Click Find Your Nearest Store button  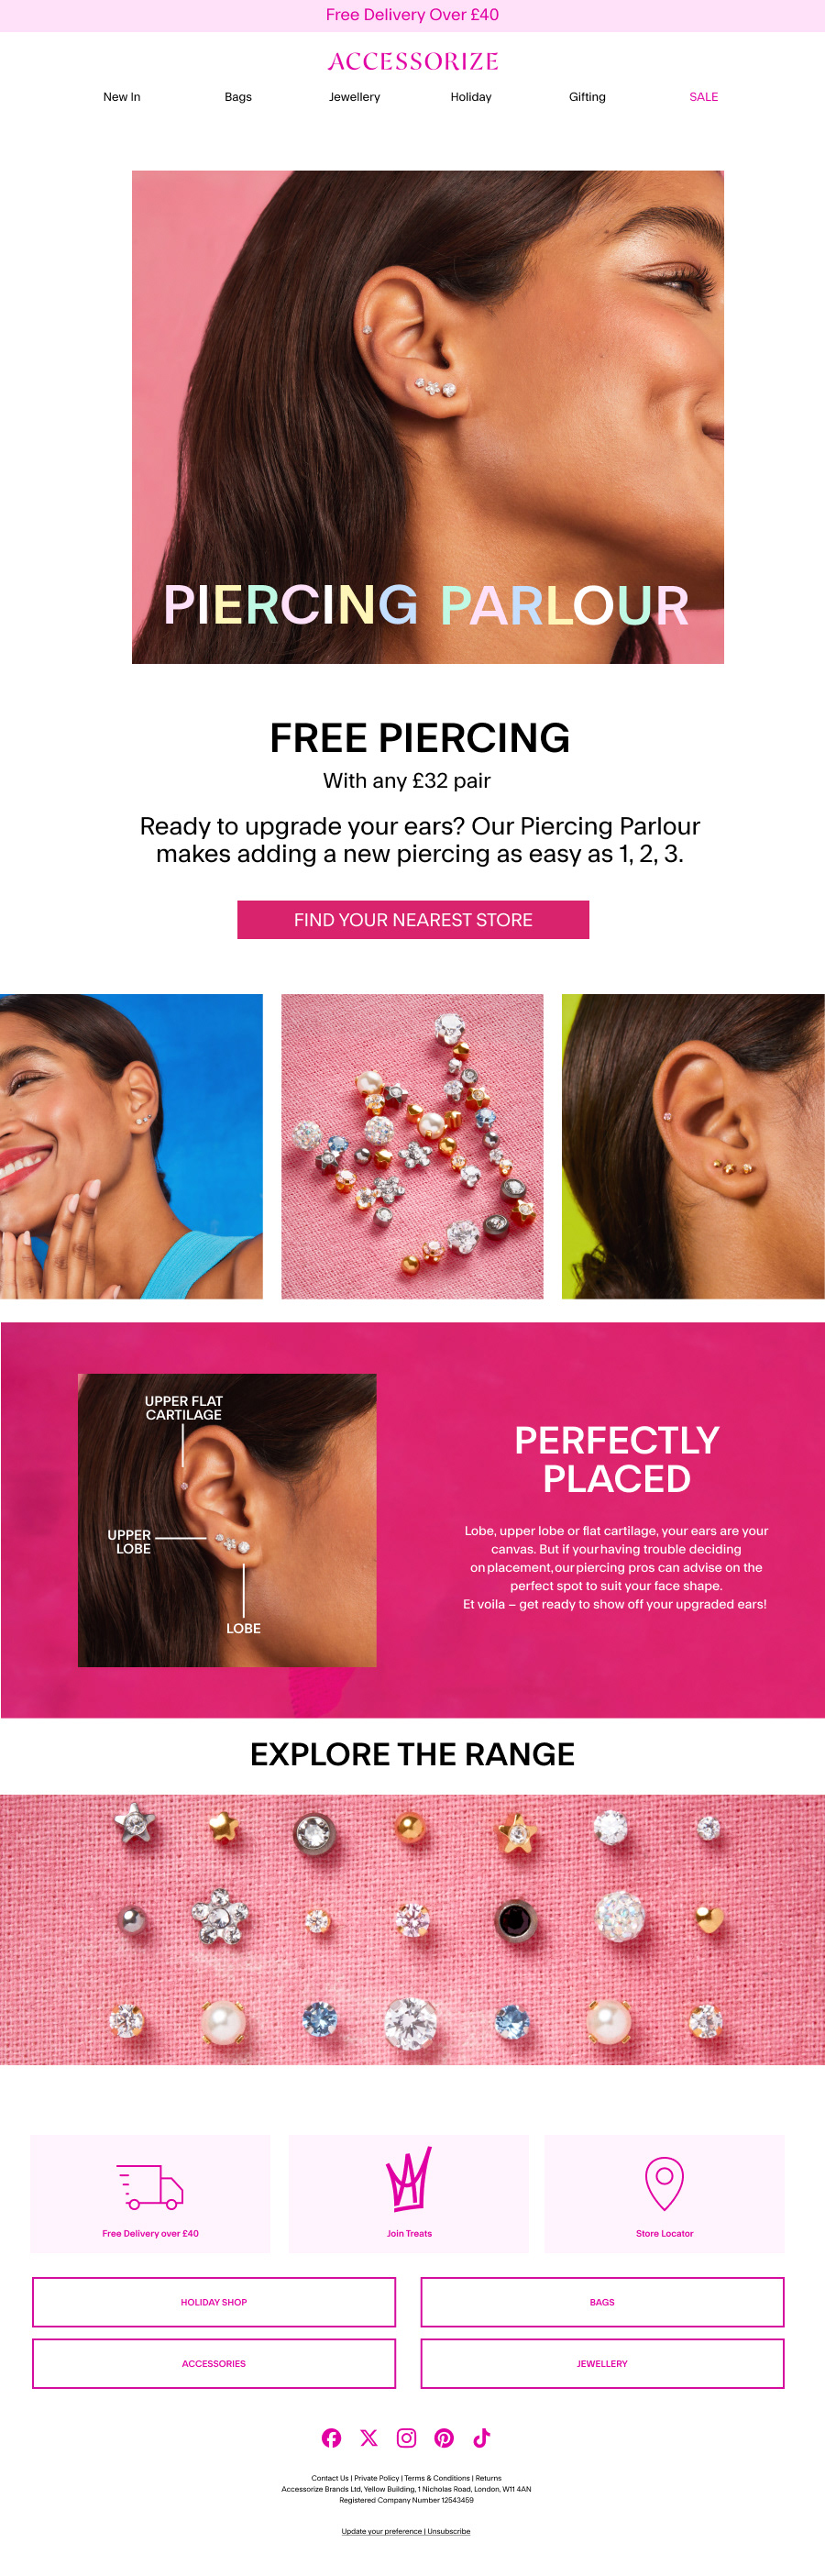413,919
